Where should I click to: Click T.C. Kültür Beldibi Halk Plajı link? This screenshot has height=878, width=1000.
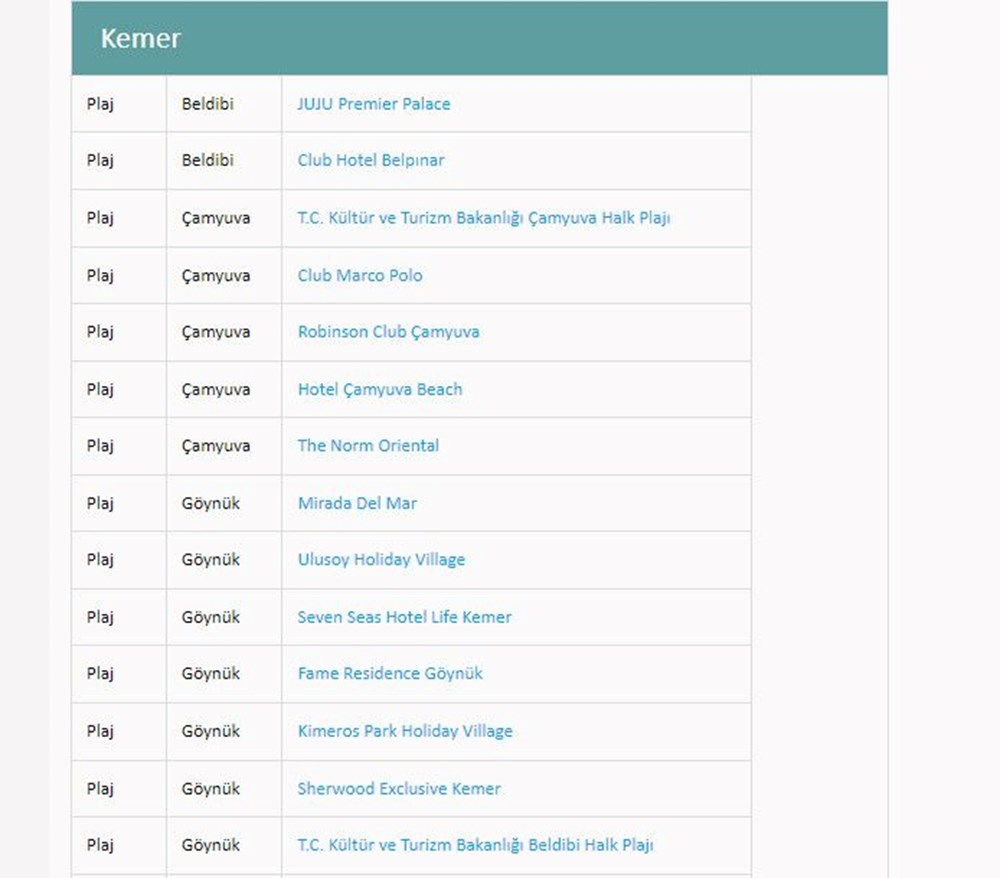pyautogui.click(x=475, y=846)
